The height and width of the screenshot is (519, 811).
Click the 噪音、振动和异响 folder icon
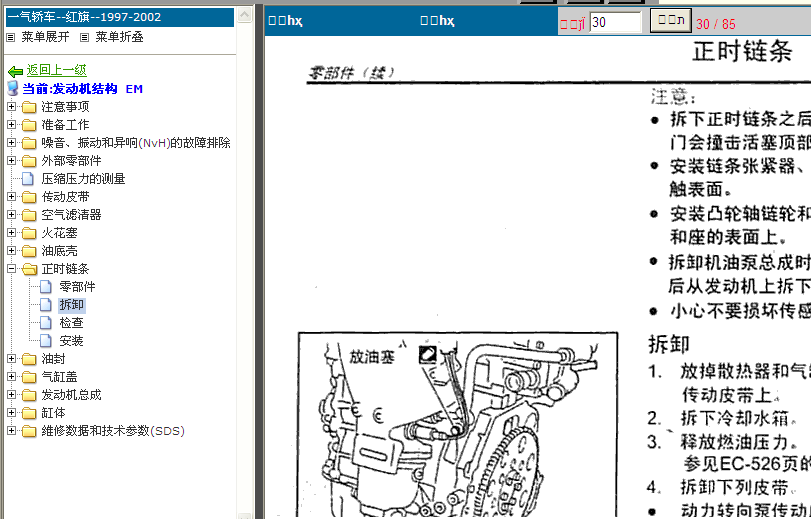point(29,143)
